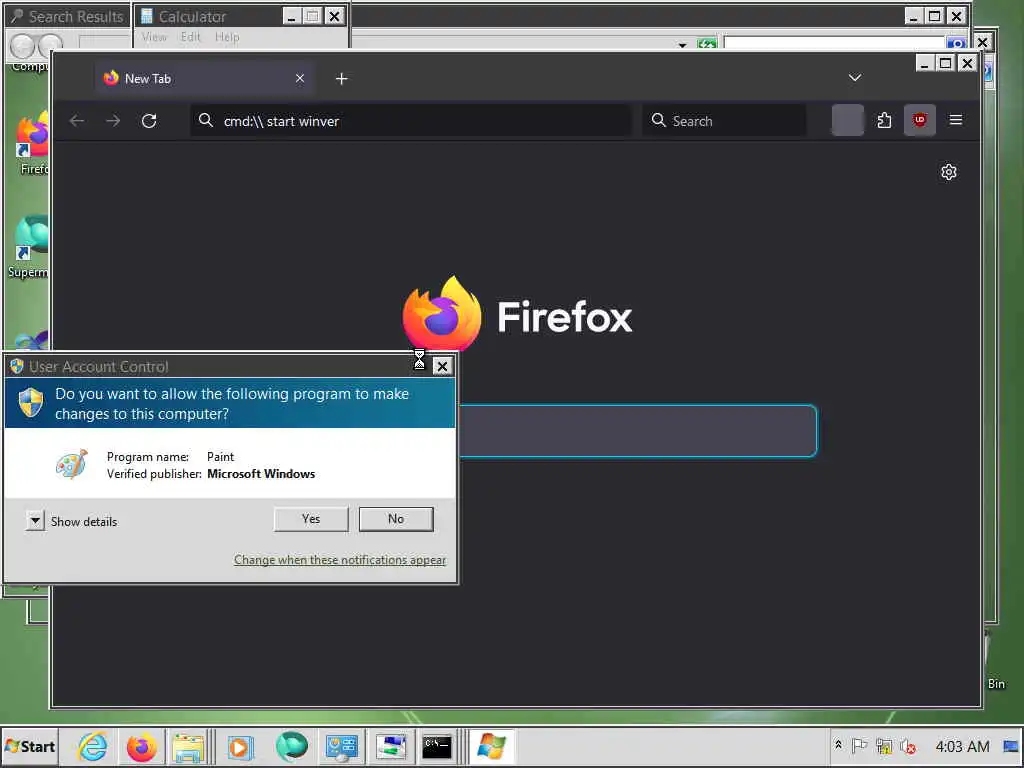Show hidden system tray icons
This screenshot has width=1024, height=768.
[838, 745]
